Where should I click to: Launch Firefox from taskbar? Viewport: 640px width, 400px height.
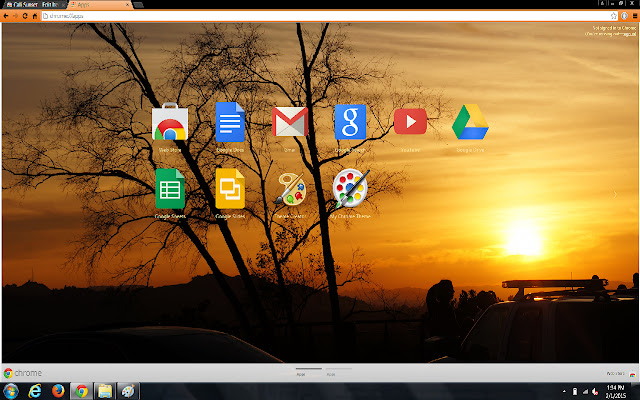[x=58, y=391]
